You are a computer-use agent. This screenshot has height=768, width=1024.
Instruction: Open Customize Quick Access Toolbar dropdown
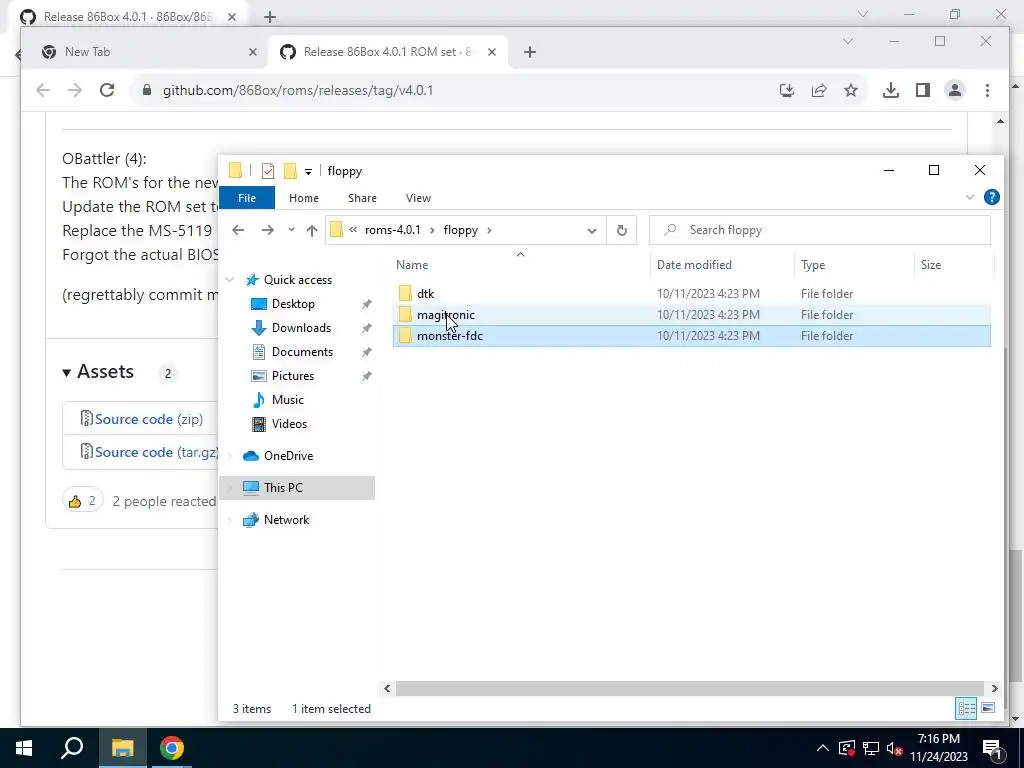(308, 172)
